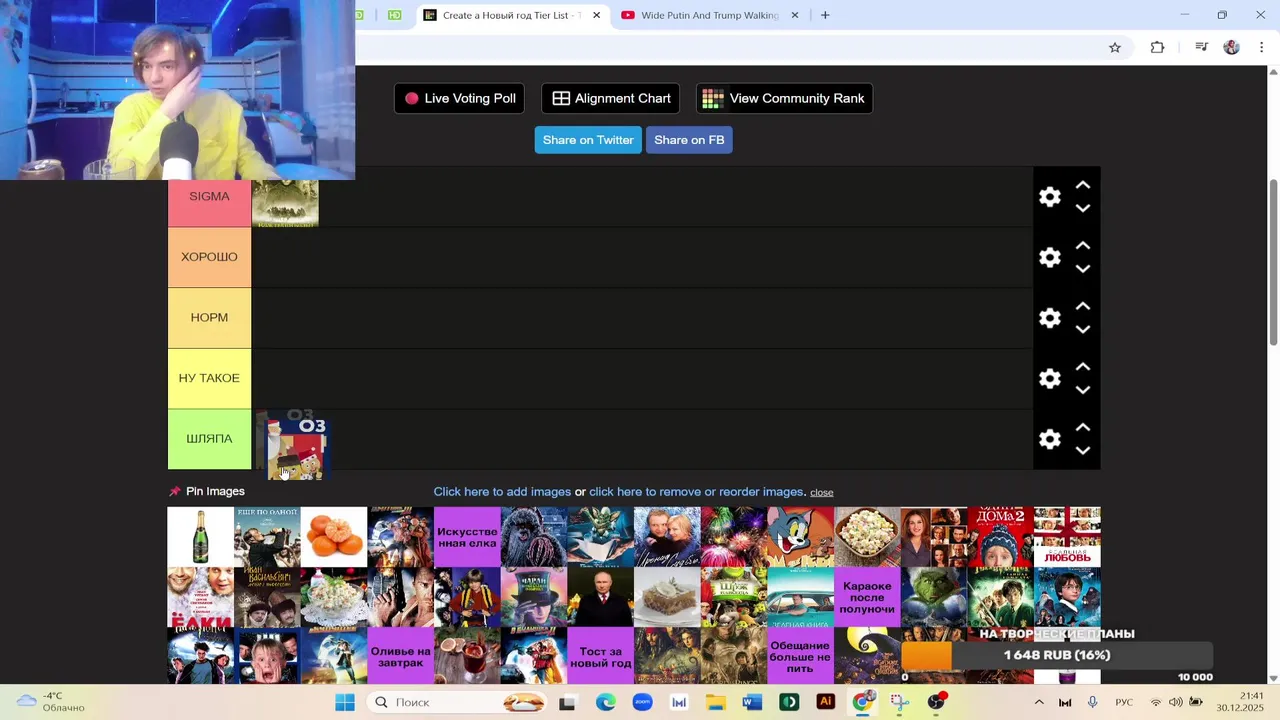1280x720 pixels.
Task: Open Chrome three-dot menu
Action: [x=1262, y=47]
